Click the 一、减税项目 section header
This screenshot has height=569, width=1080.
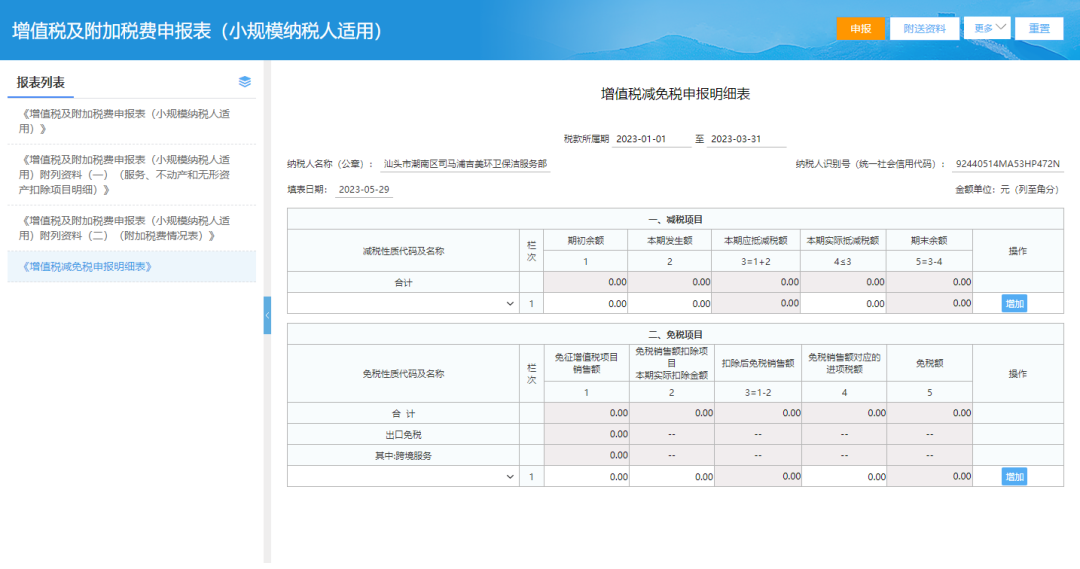point(675,220)
